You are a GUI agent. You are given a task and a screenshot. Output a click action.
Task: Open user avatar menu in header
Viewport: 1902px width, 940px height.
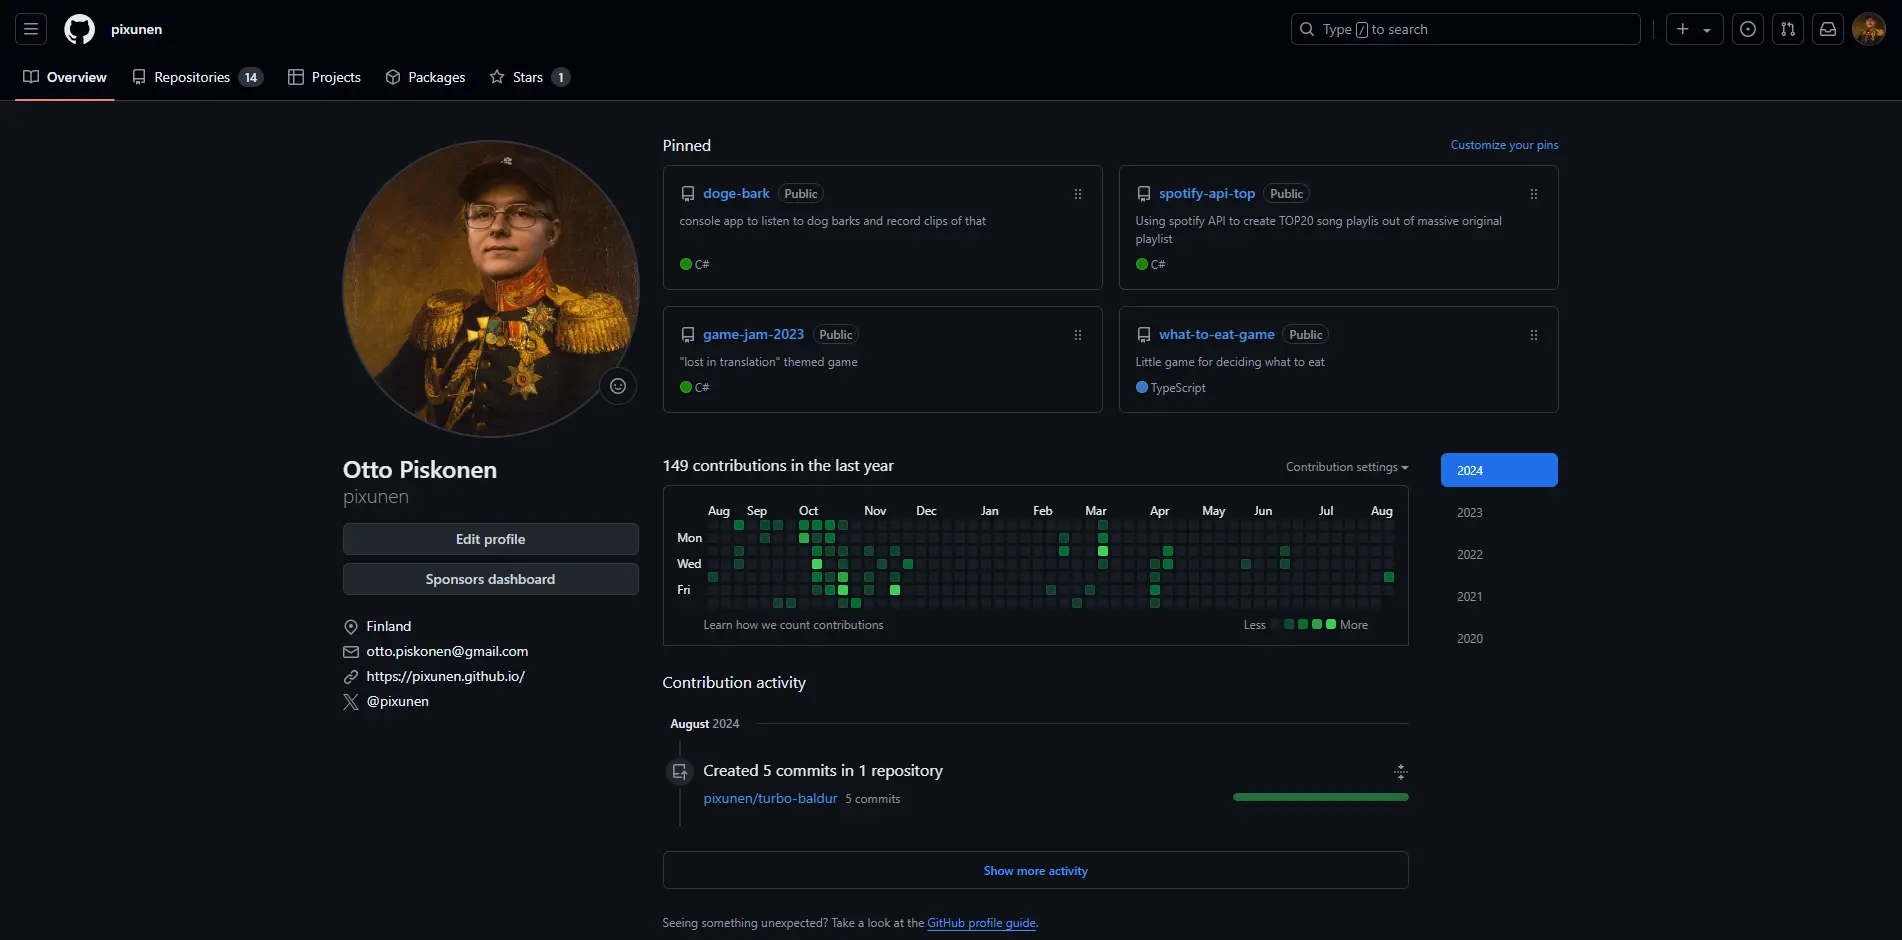[1869, 29]
